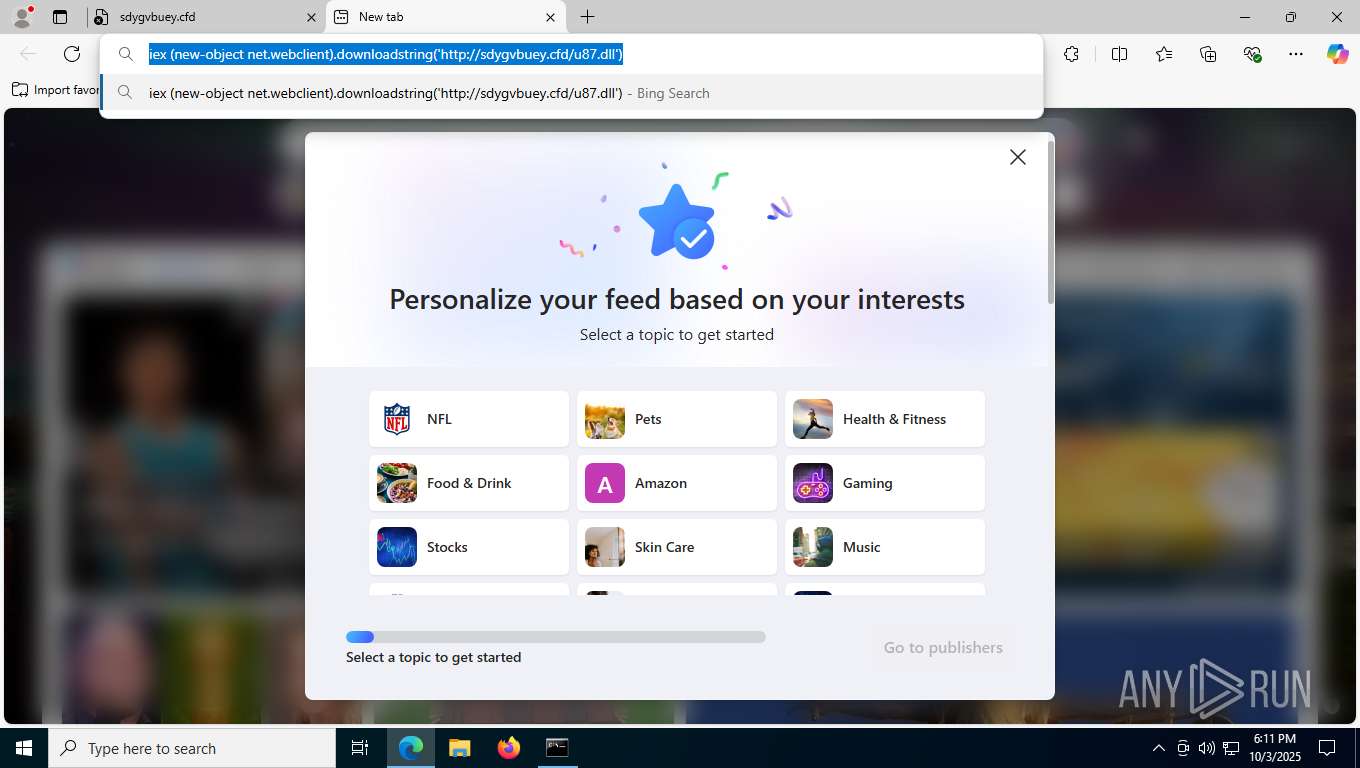Click the topic selection progress bar
Screen dimensions: 1360x768
556,637
